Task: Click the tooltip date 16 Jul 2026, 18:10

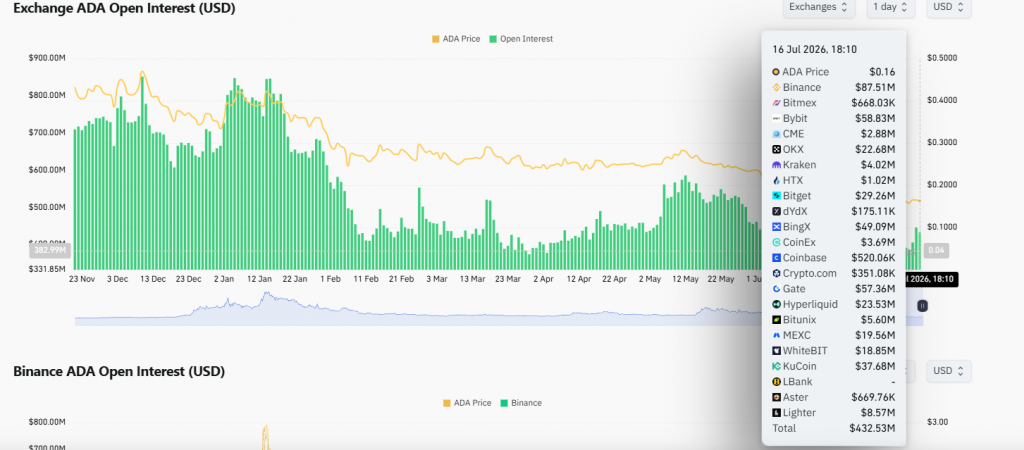Action: (x=814, y=49)
